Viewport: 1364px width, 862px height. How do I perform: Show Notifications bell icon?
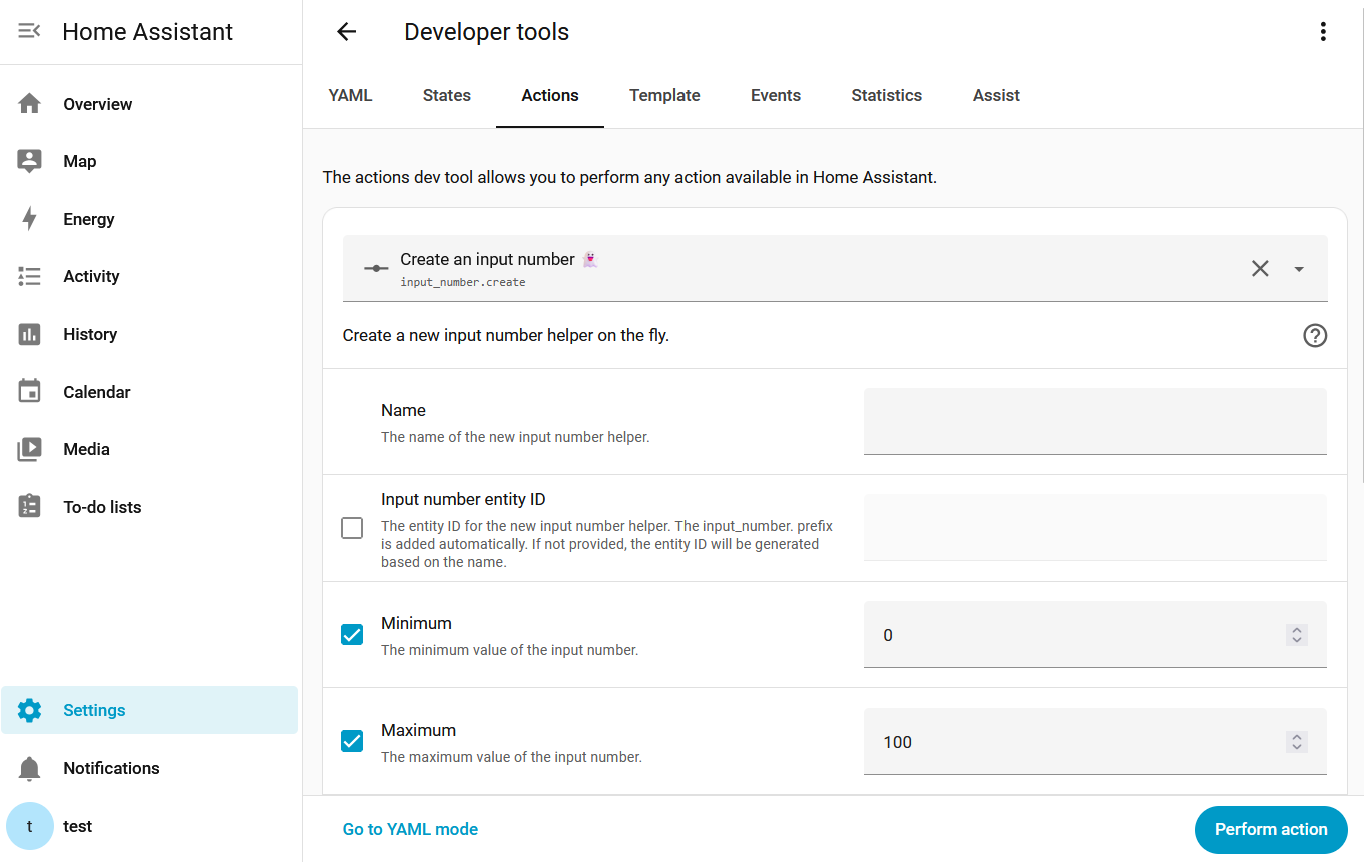[x=29, y=768]
